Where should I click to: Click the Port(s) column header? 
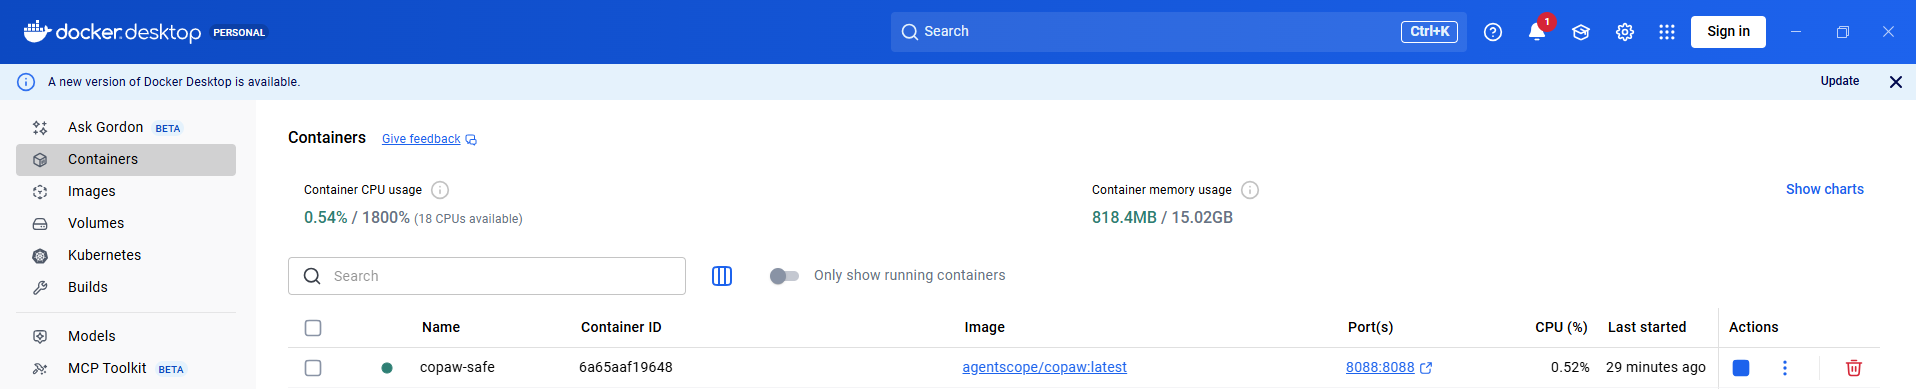1370,327
